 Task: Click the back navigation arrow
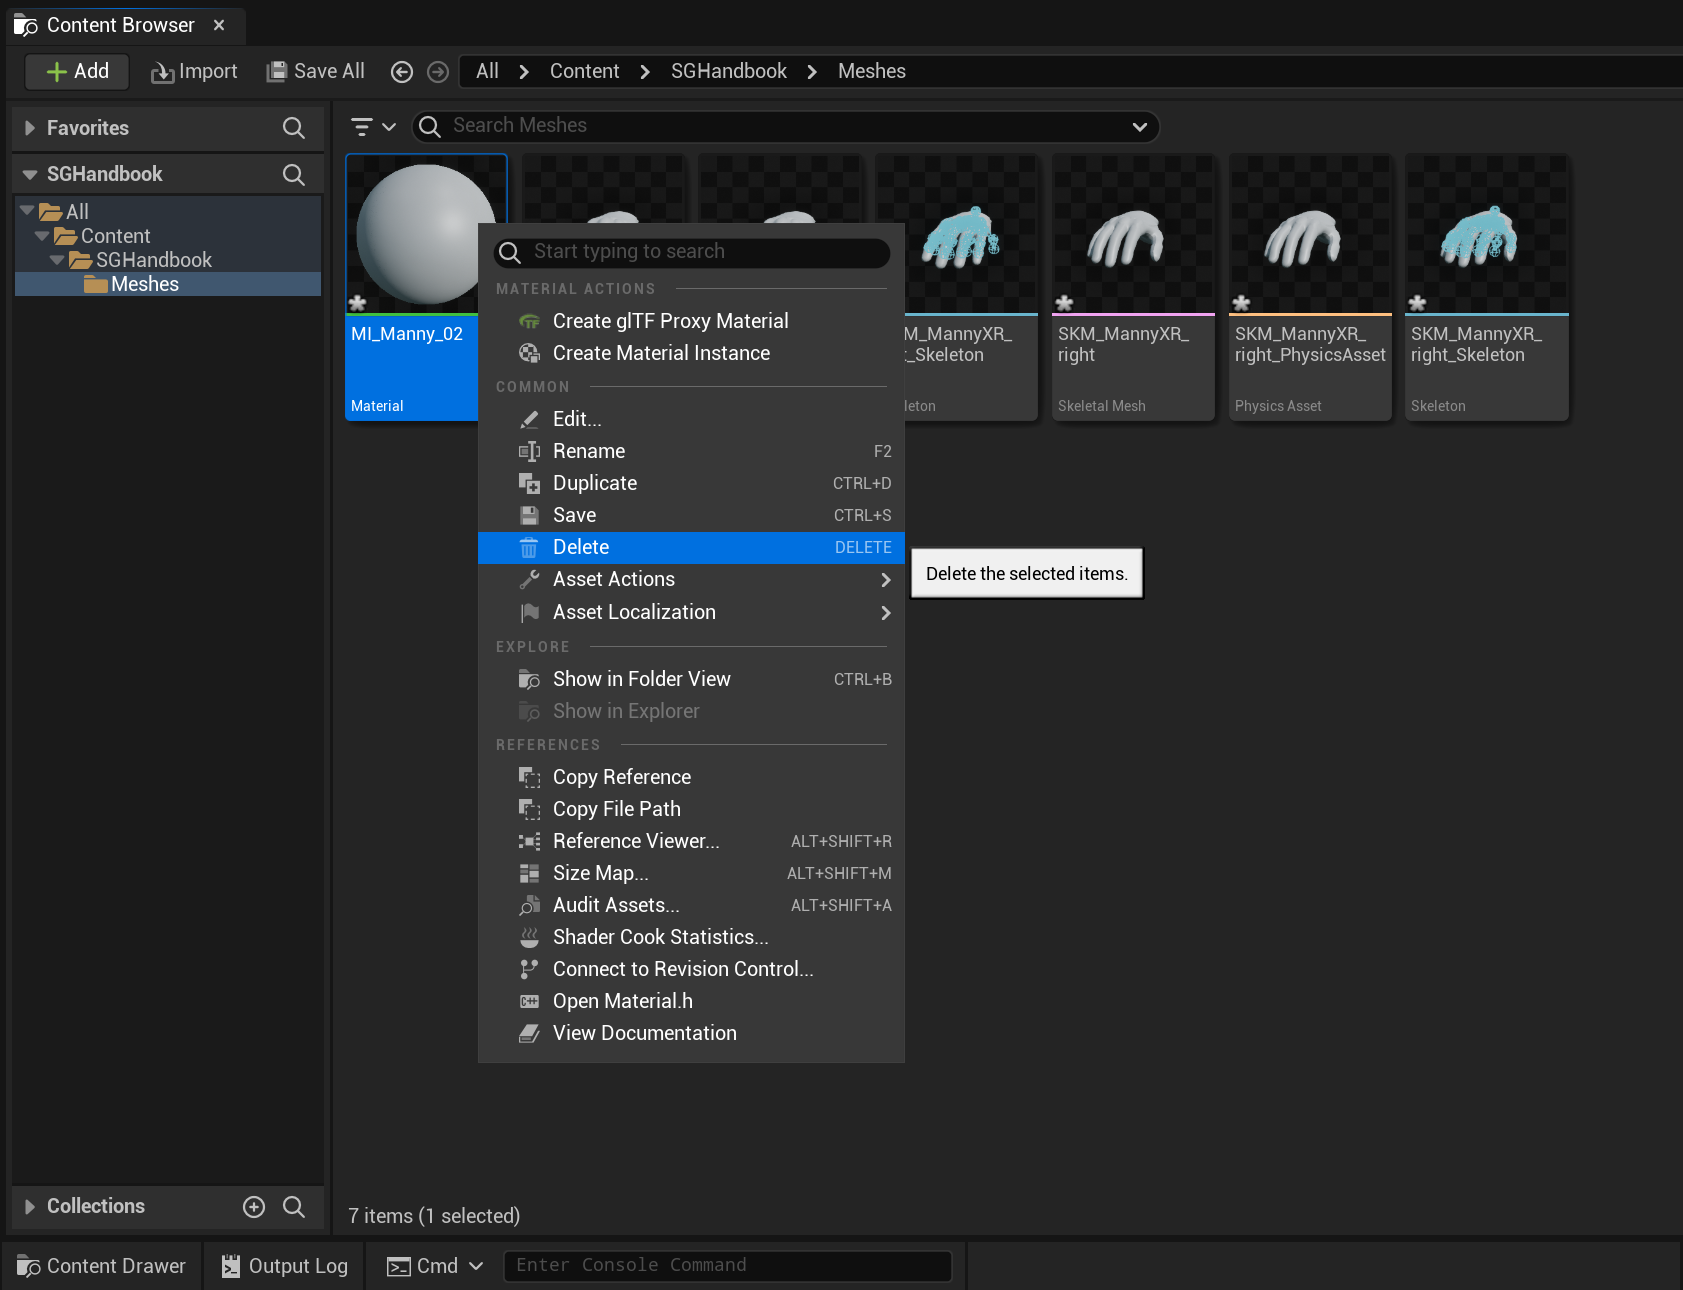pos(402,71)
